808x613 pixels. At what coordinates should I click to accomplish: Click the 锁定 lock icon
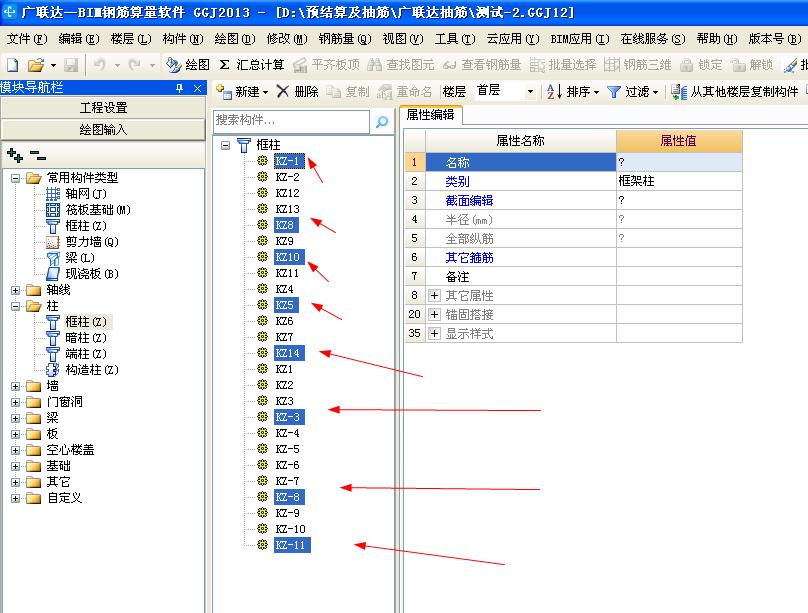point(701,65)
